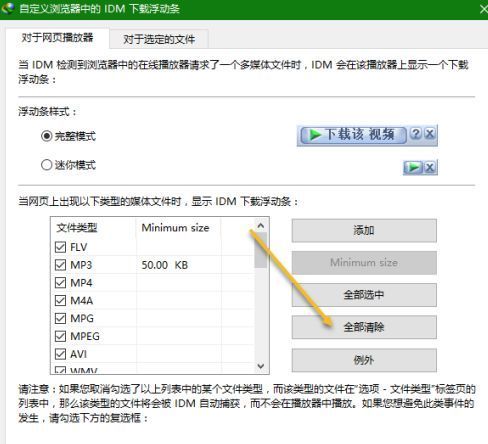Open the 例外 exceptions button
The image size is (488, 444).
click(x=364, y=360)
